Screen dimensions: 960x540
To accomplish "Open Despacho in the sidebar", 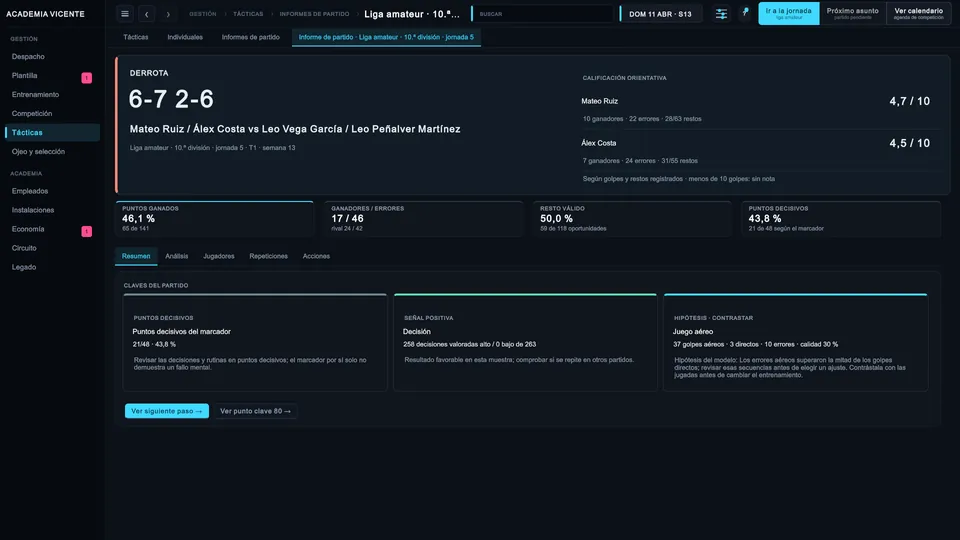I will point(52,56).
